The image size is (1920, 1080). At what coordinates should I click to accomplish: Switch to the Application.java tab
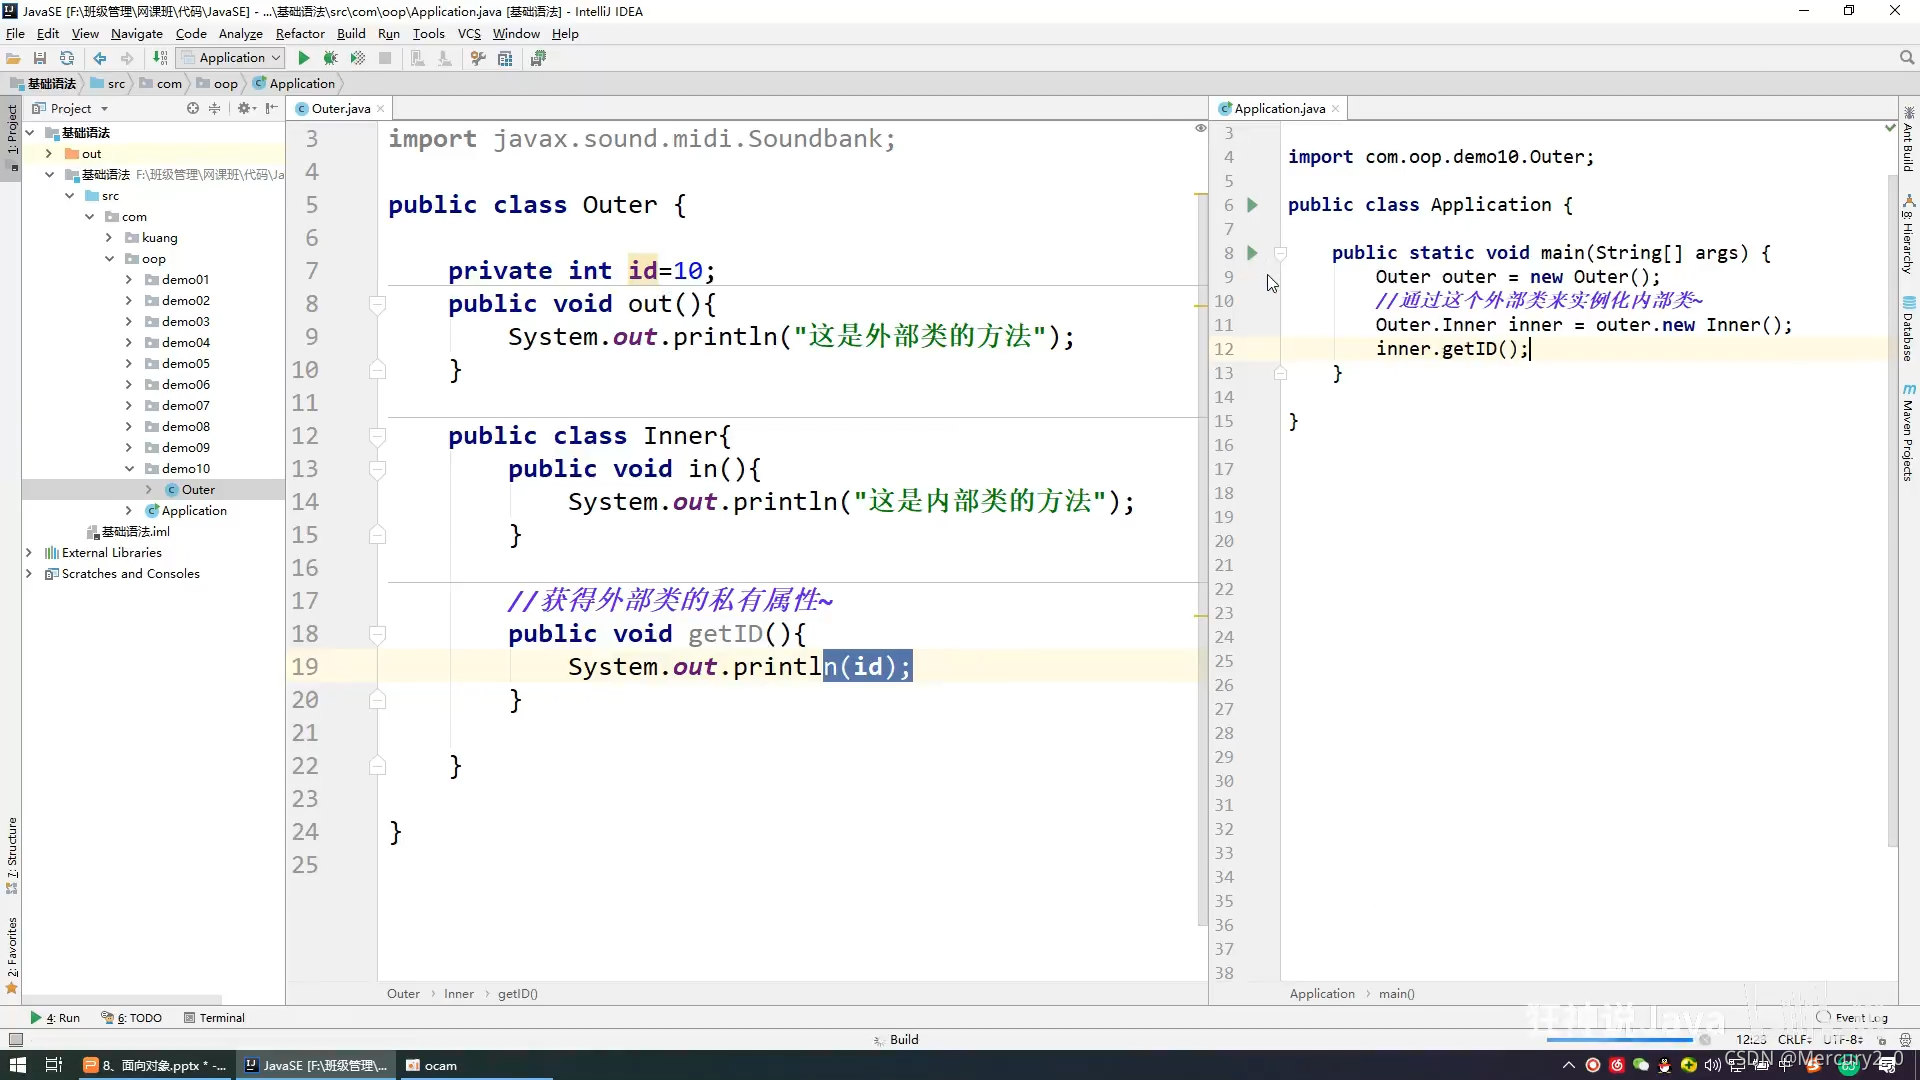[x=1279, y=108]
